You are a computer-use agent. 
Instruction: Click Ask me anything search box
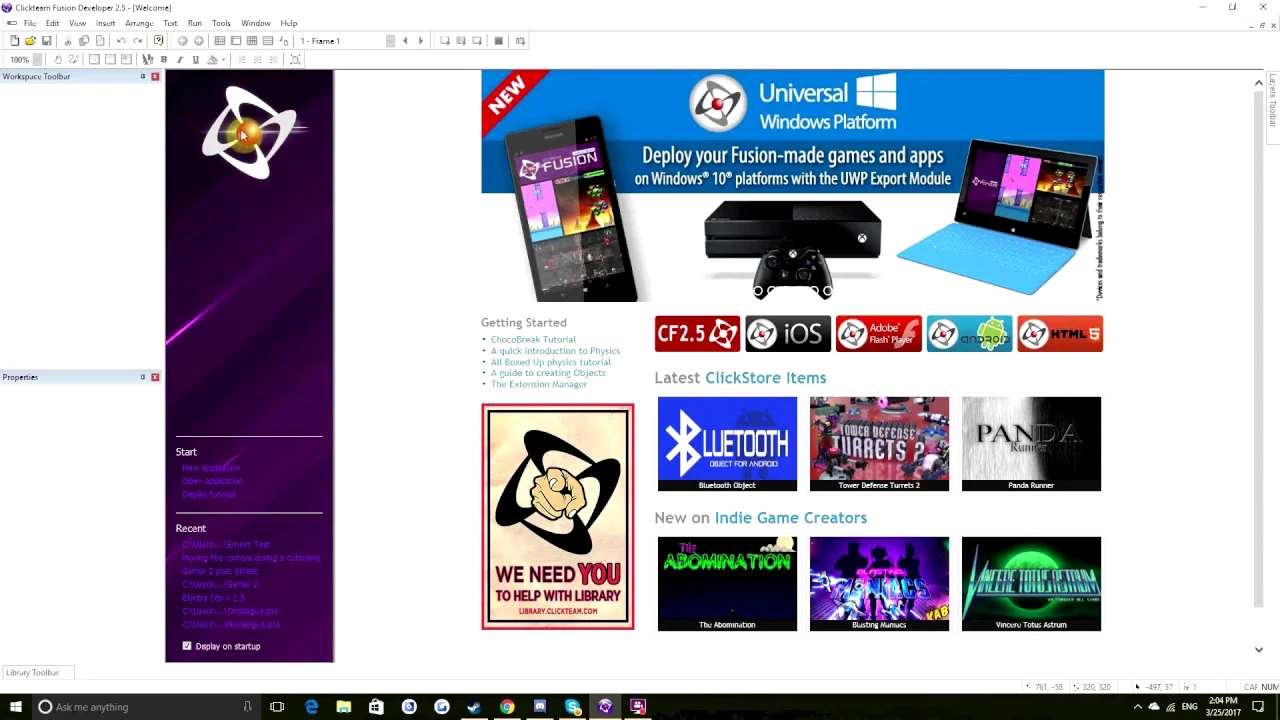pos(146,707)
